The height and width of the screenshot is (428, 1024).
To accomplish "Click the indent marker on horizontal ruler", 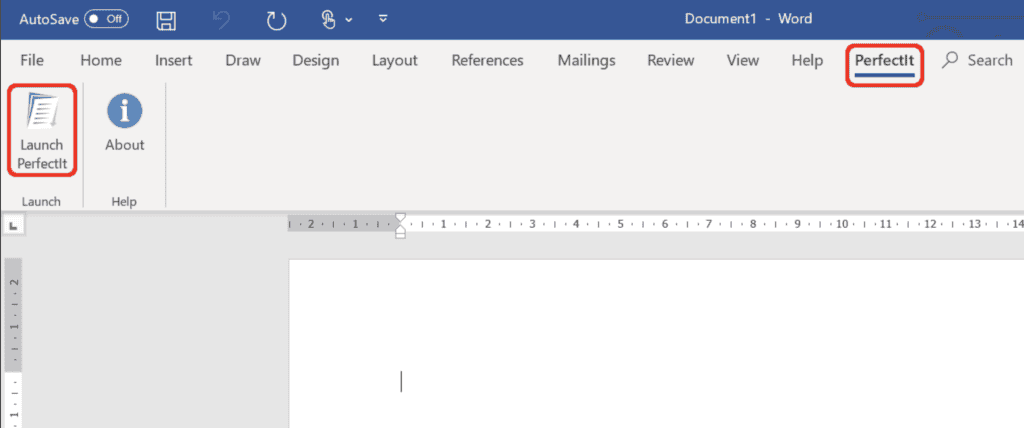I will click(x=400, y=224).
